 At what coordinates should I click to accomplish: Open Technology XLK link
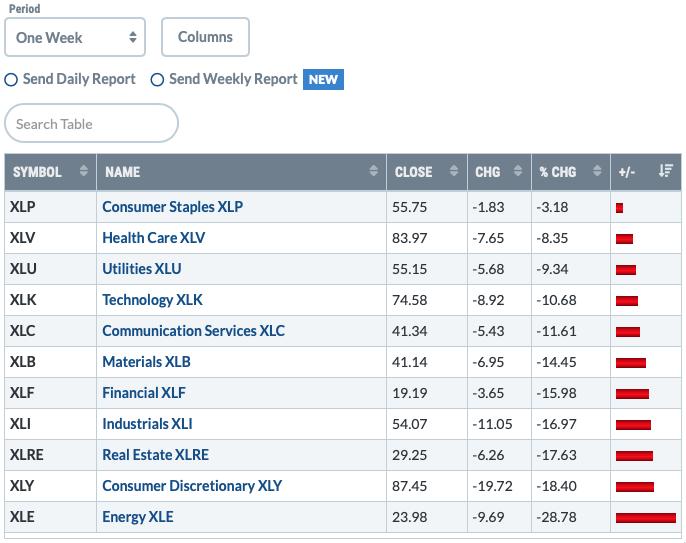point(152,300)
